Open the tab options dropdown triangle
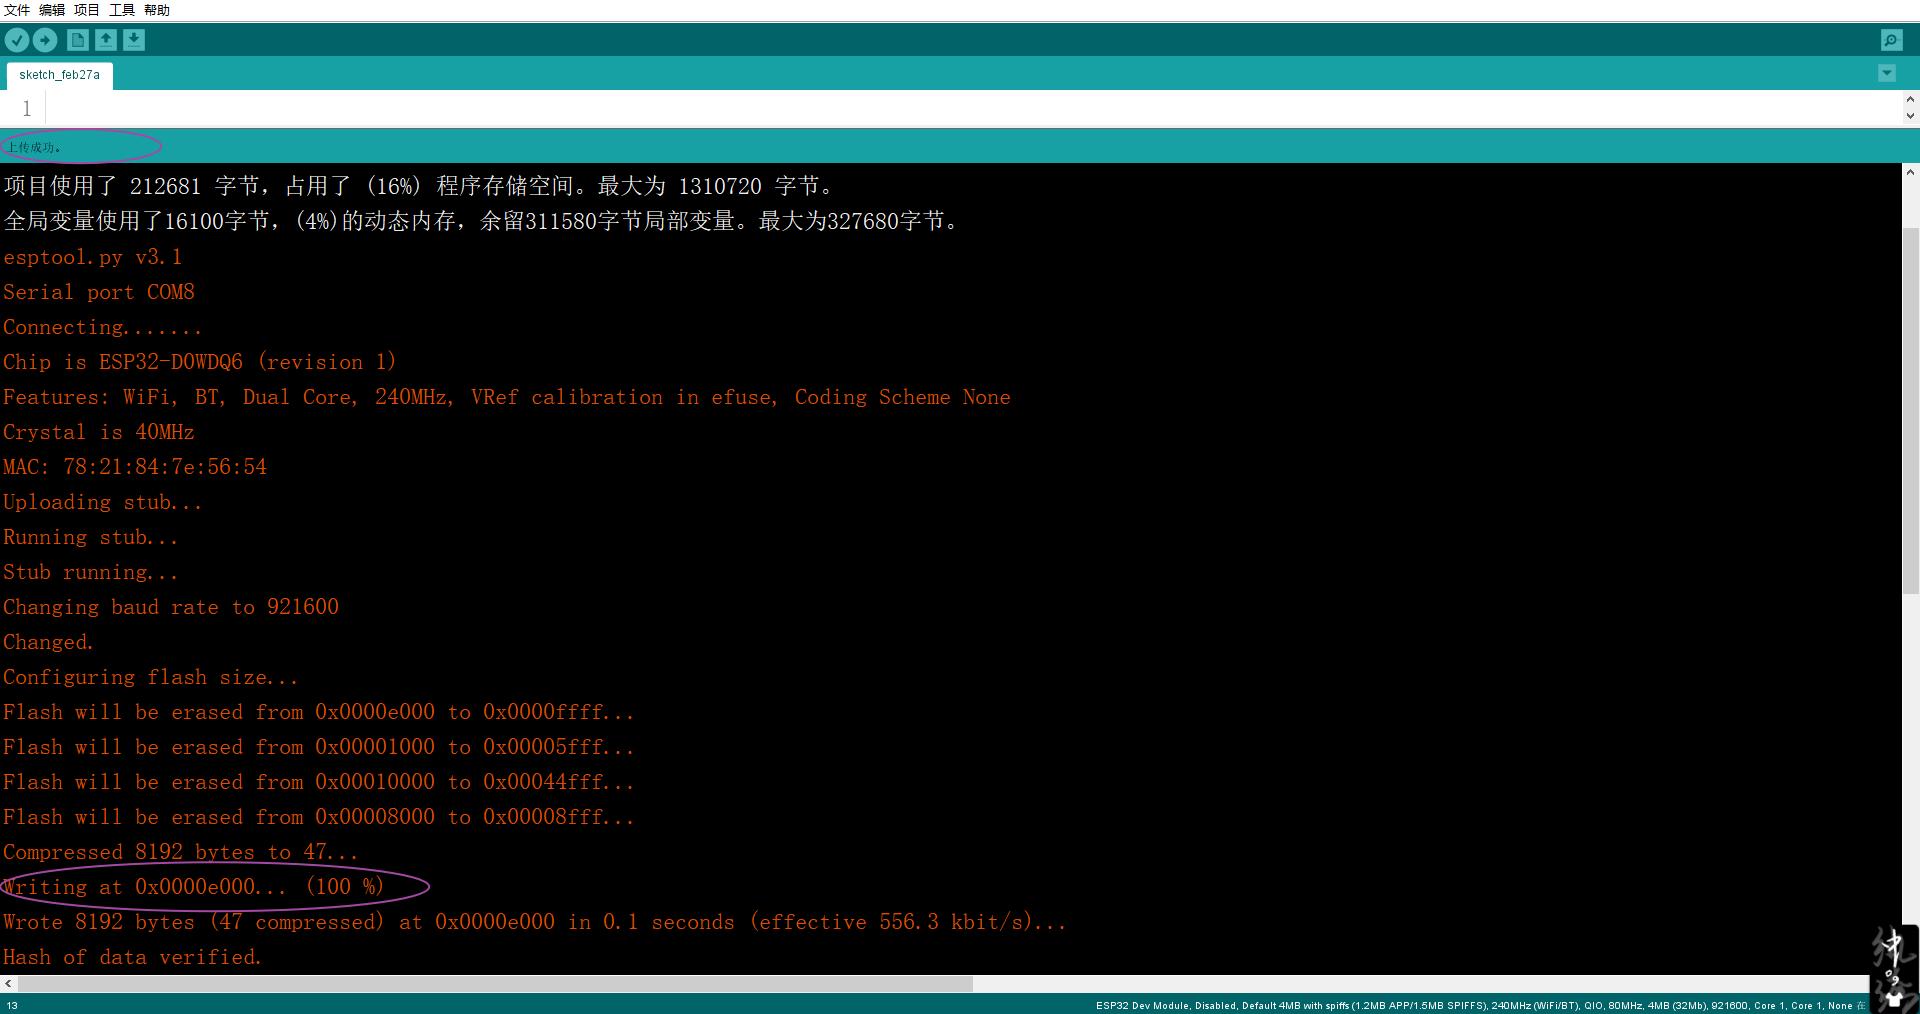This screenshot has height=1014, width=1920. (x=1887, y=73)
